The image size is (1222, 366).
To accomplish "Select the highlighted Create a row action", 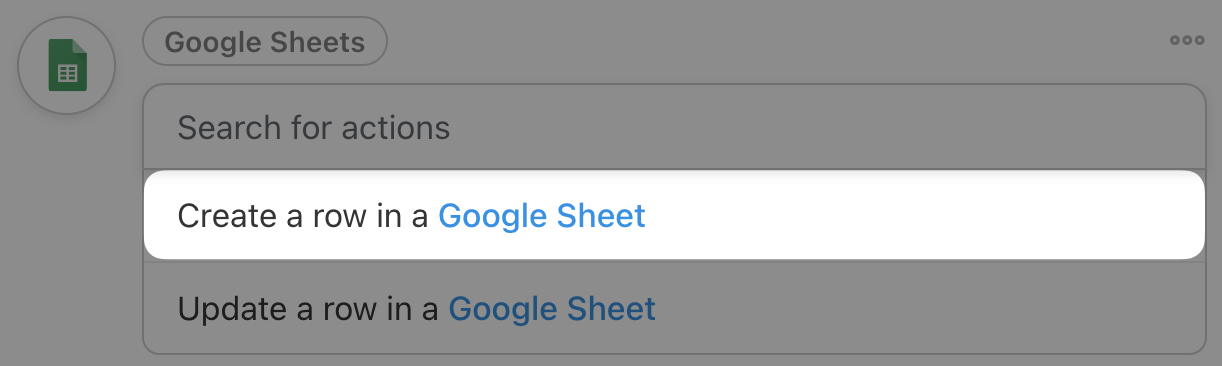I will [674, 215].
